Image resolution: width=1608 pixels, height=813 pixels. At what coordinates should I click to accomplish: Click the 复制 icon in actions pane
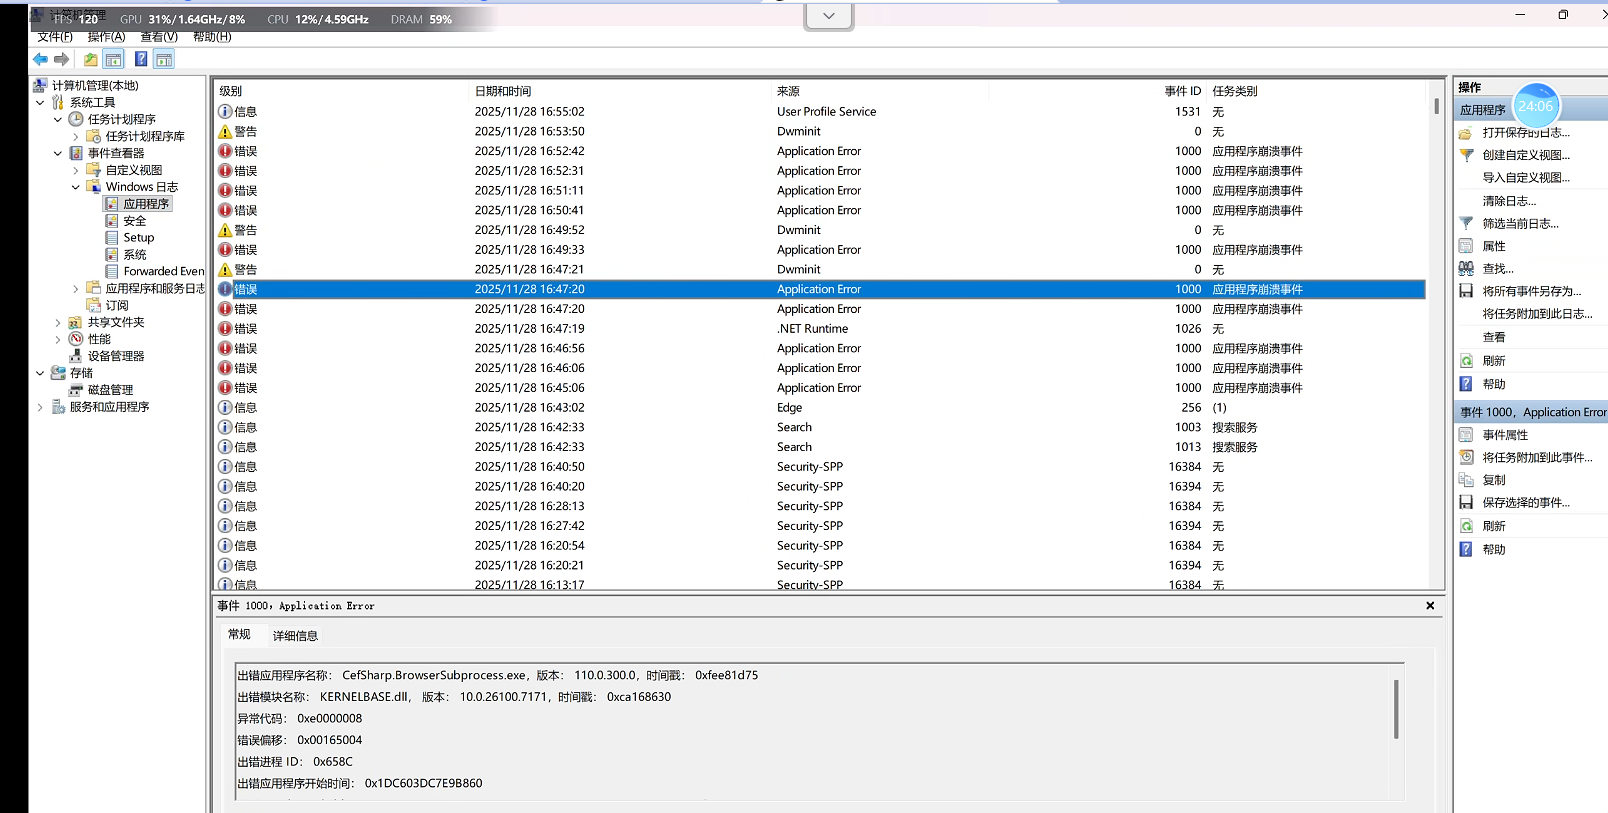tap(1466, 481)
